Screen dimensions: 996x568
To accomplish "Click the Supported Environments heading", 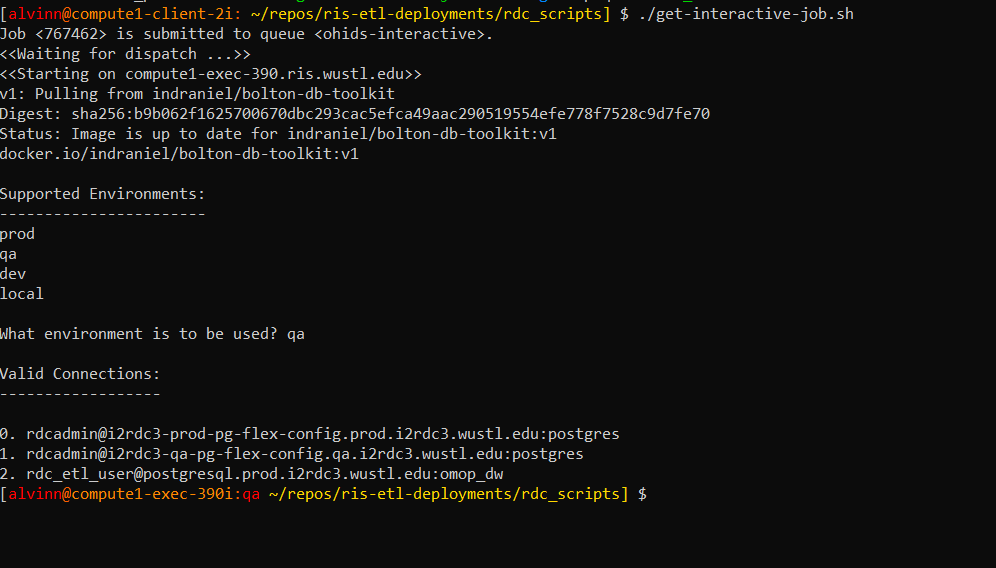I will tap(103, 194).
